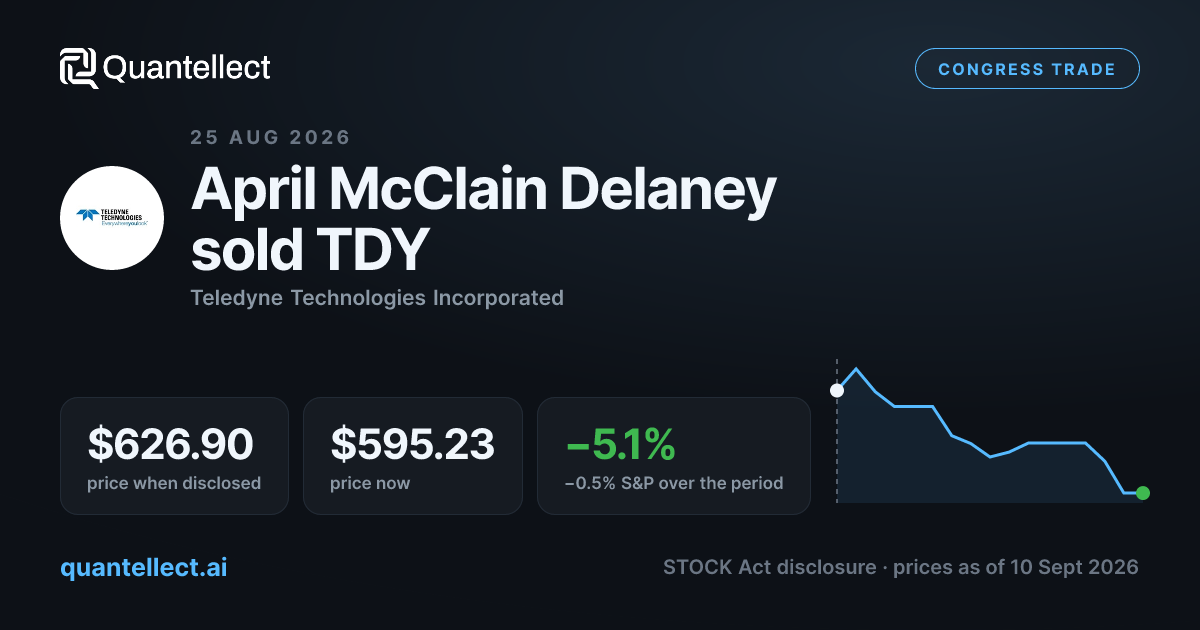Screen dimensions: 1200x630
Task: Click the −0.5% S&P comparison text
Action: pyautogui.click(x=674, y=483)
